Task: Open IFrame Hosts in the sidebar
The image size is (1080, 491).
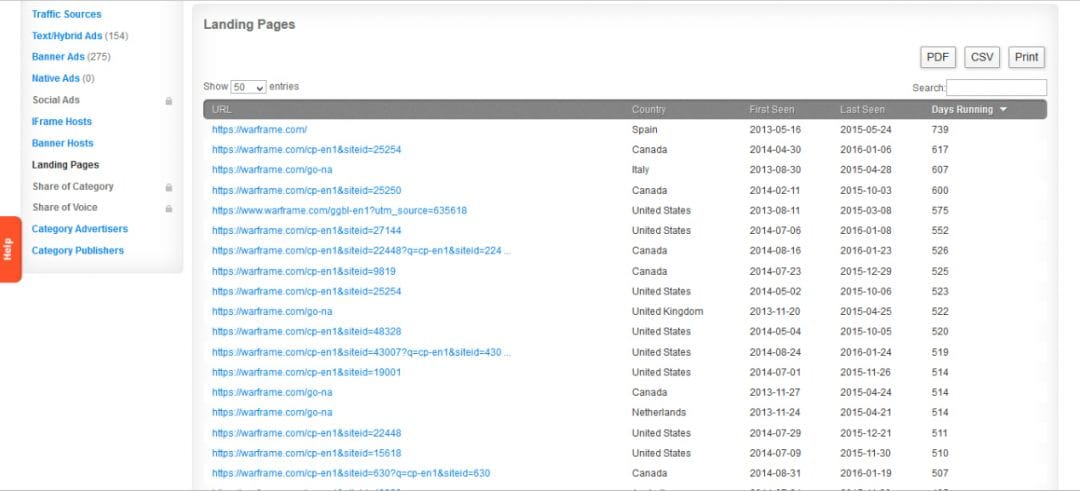Action: tap(61, 121)
